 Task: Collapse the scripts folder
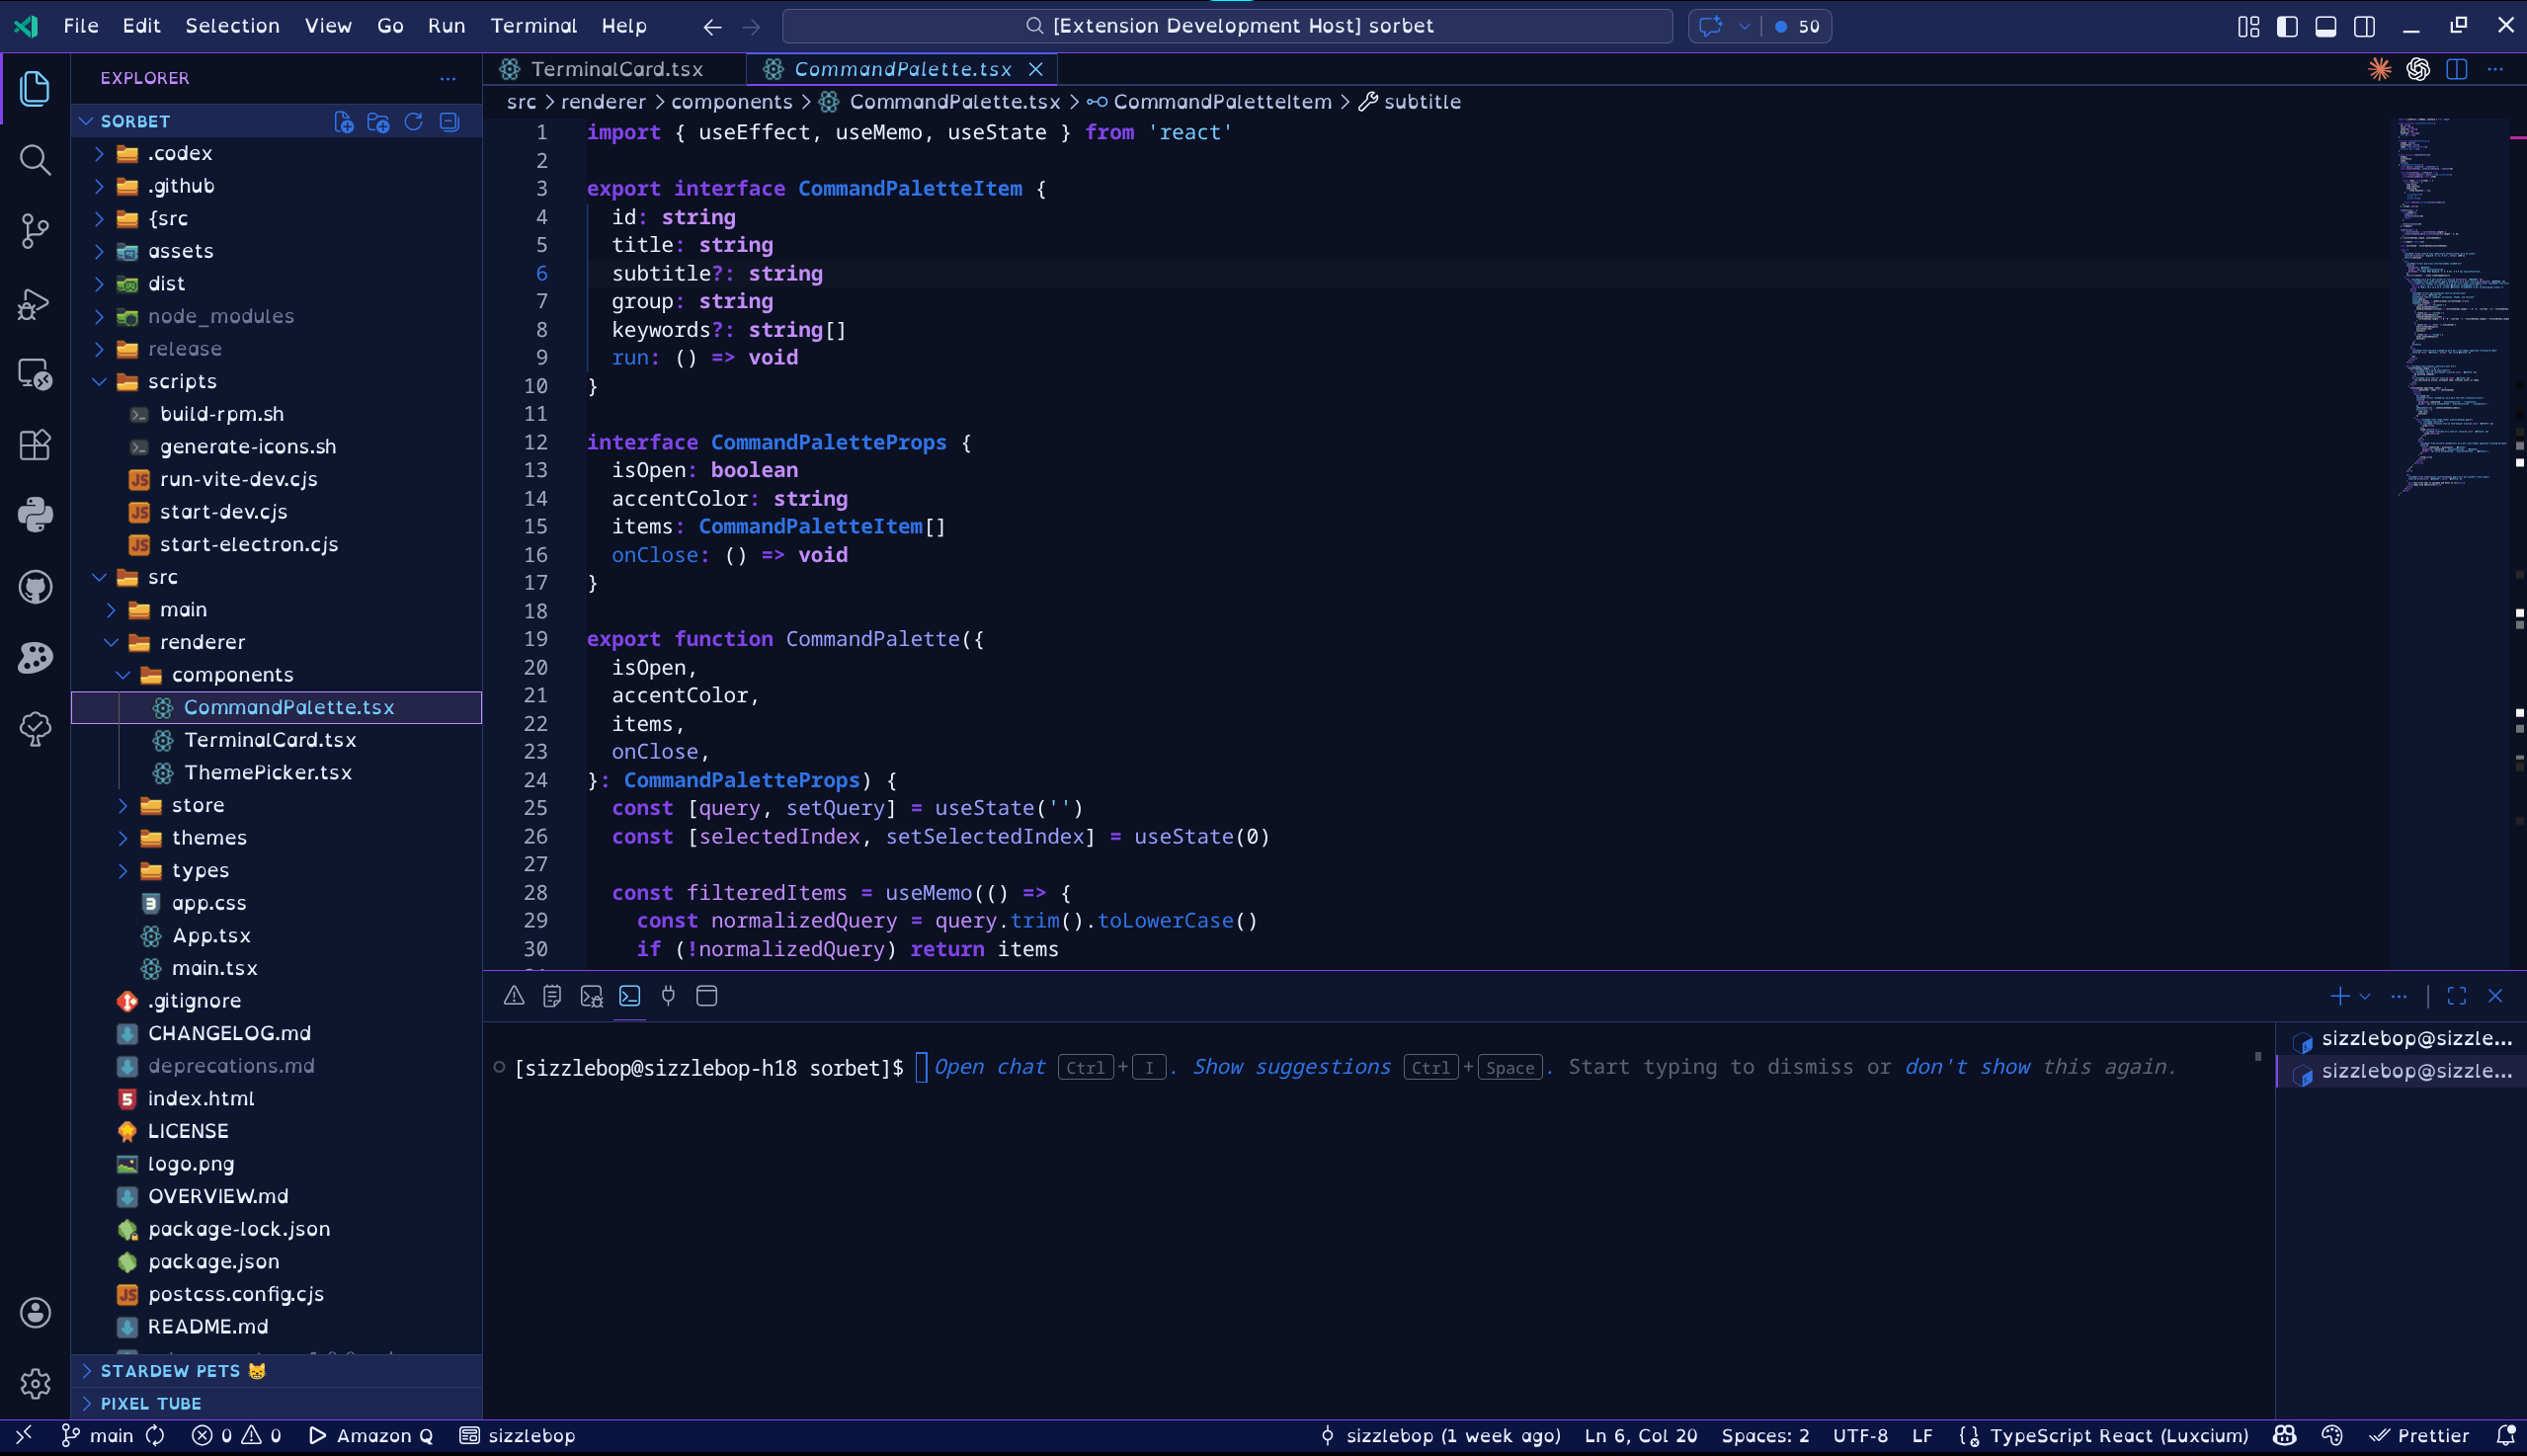click(x=181, y=381)
